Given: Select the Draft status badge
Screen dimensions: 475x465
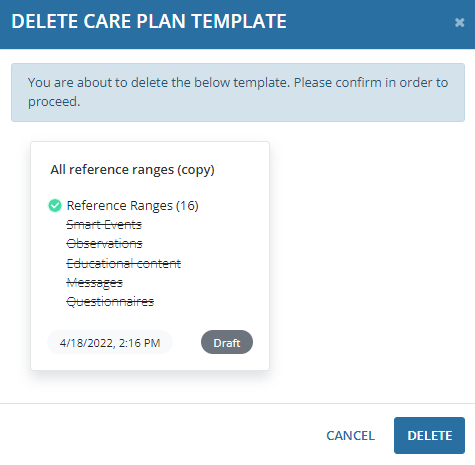Looking at the screenshot, I should click(227, 342).
